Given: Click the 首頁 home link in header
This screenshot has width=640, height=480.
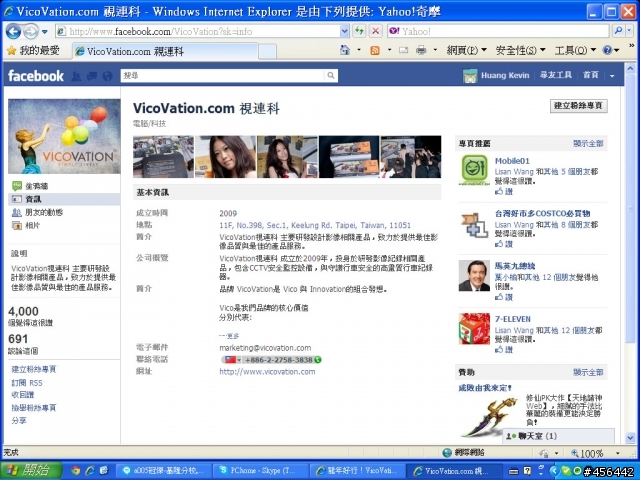Looking at the screenshot, I should tap(591, 75).
